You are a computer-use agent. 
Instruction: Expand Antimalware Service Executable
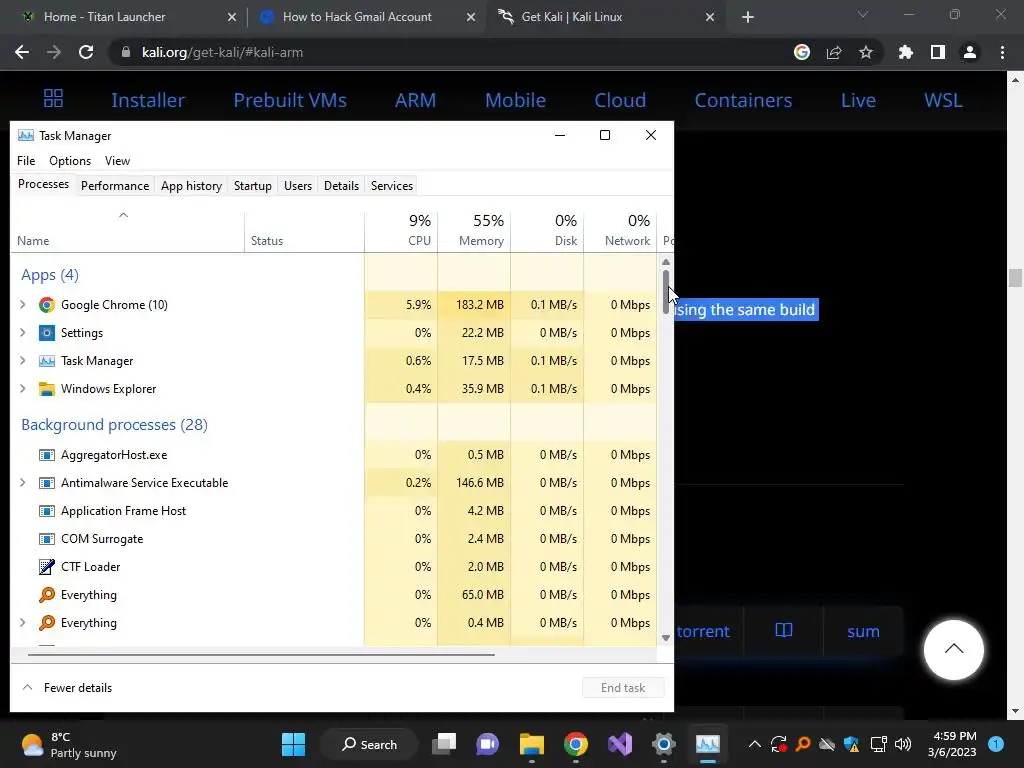point(23,483)
